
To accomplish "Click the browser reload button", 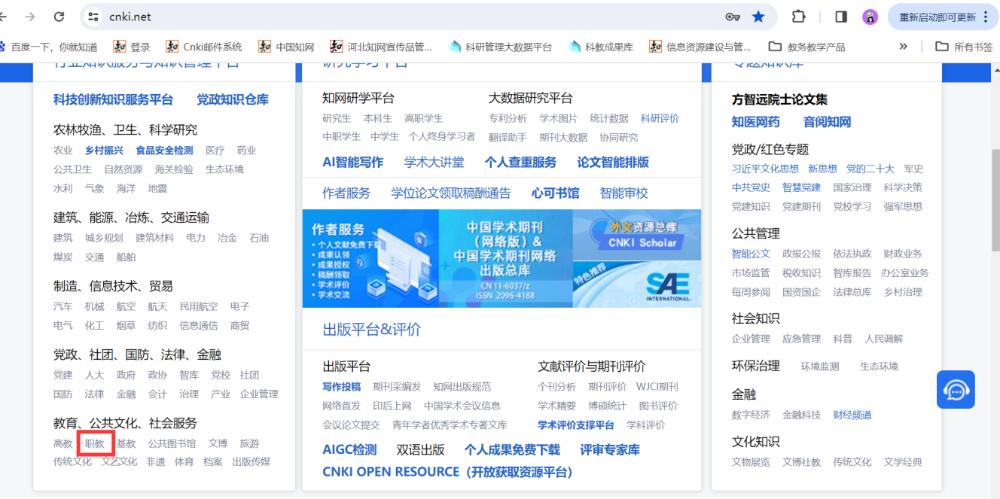I will [59, 17].
